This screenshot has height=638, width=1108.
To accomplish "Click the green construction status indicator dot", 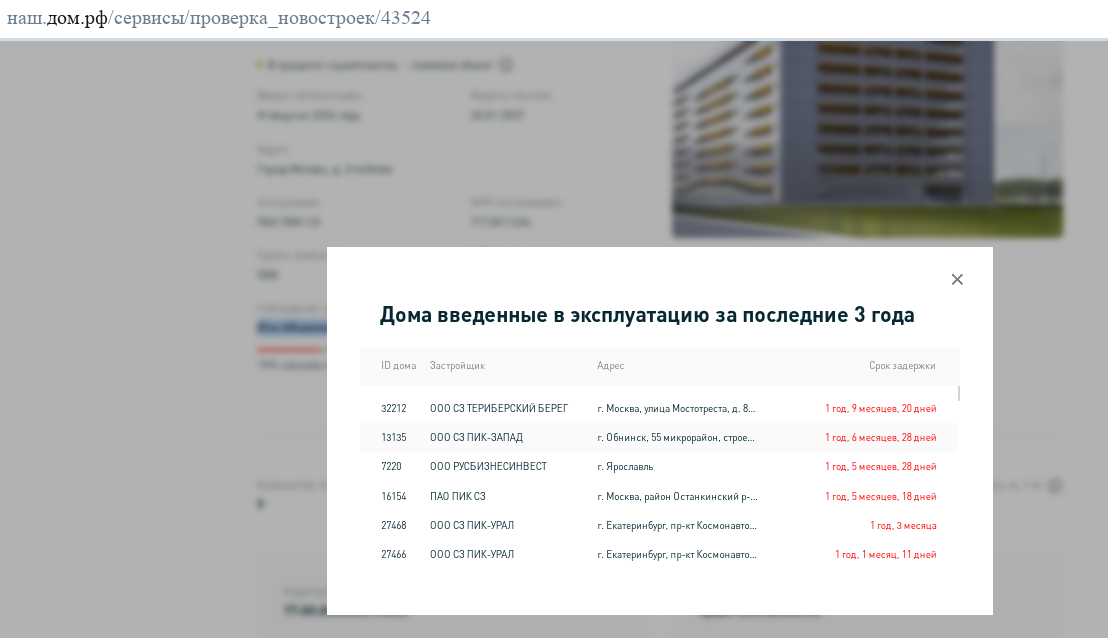I will pos(259,64).
